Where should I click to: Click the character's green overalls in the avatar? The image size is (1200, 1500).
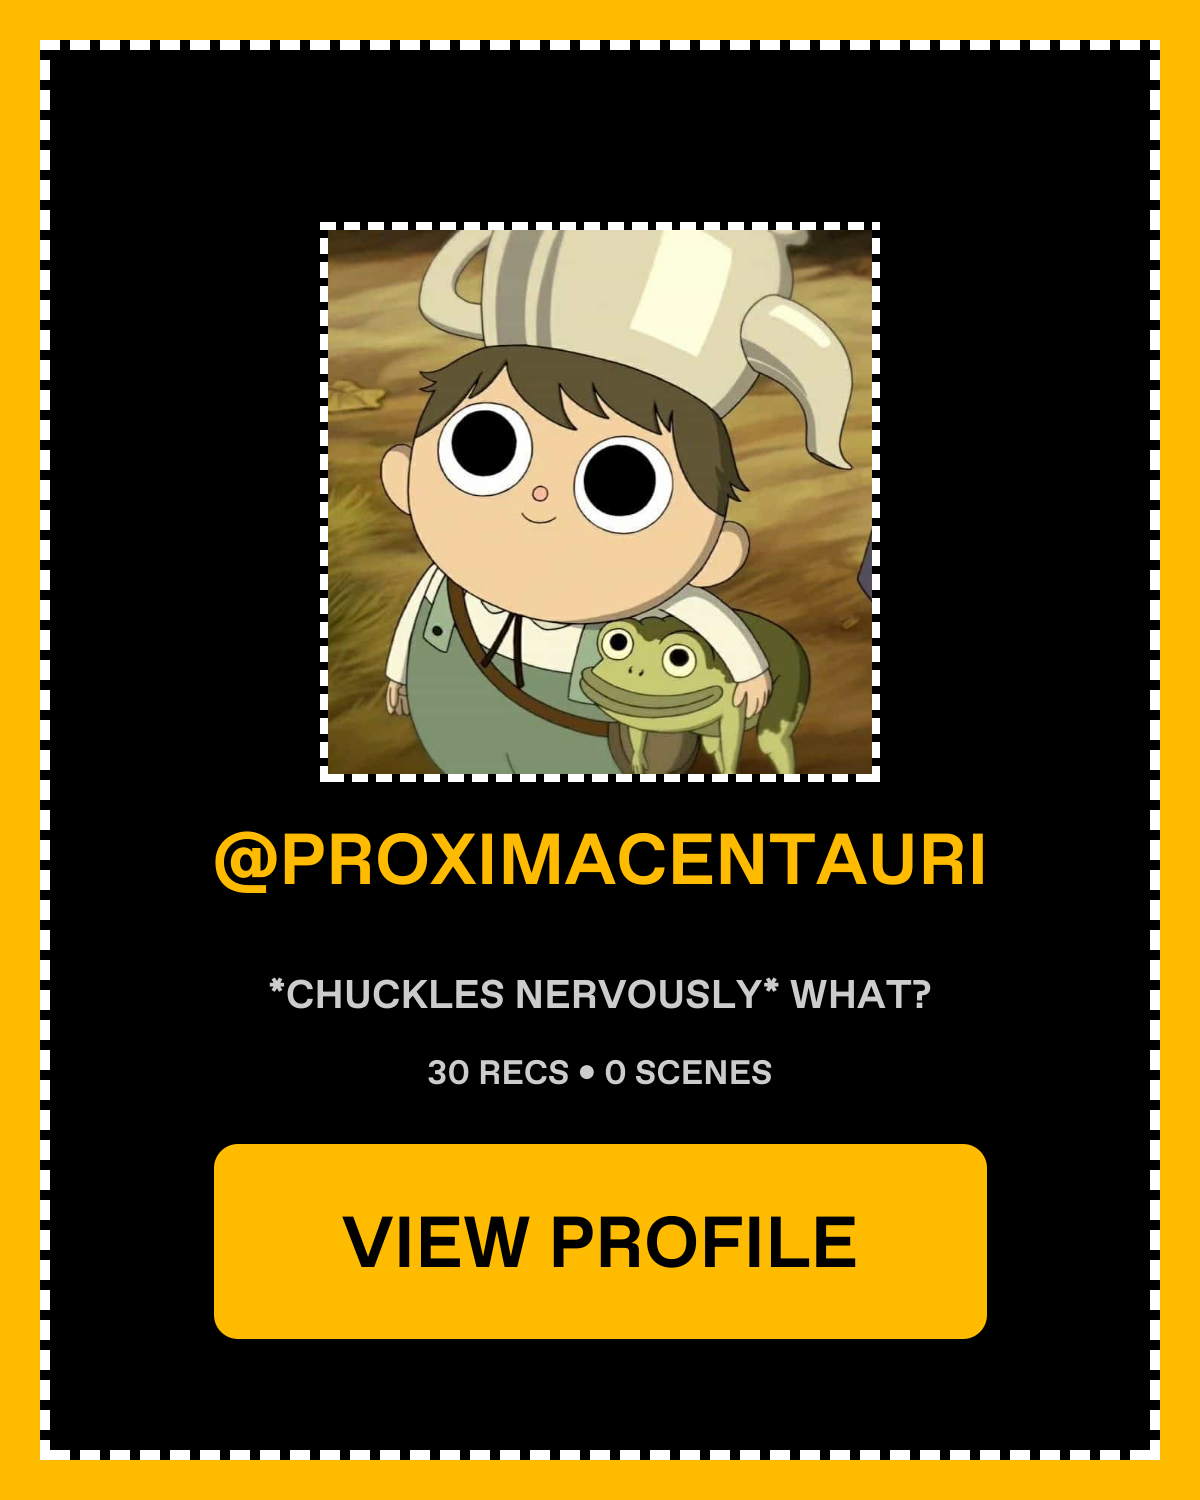click(x=480, y=700)
